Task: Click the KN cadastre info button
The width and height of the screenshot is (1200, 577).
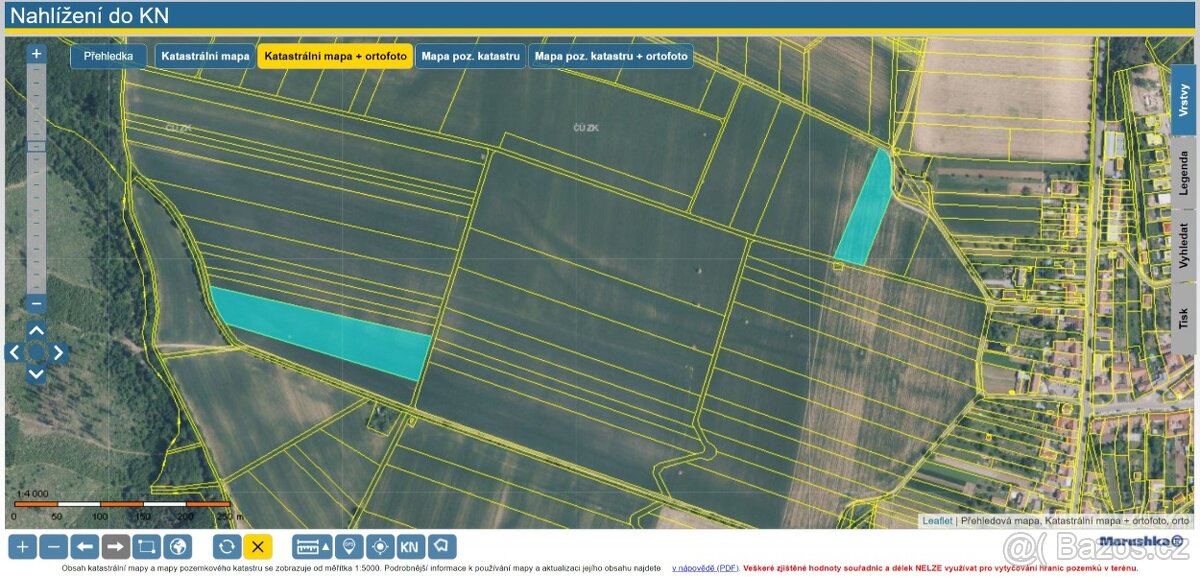Action: (x=410, y=546)
